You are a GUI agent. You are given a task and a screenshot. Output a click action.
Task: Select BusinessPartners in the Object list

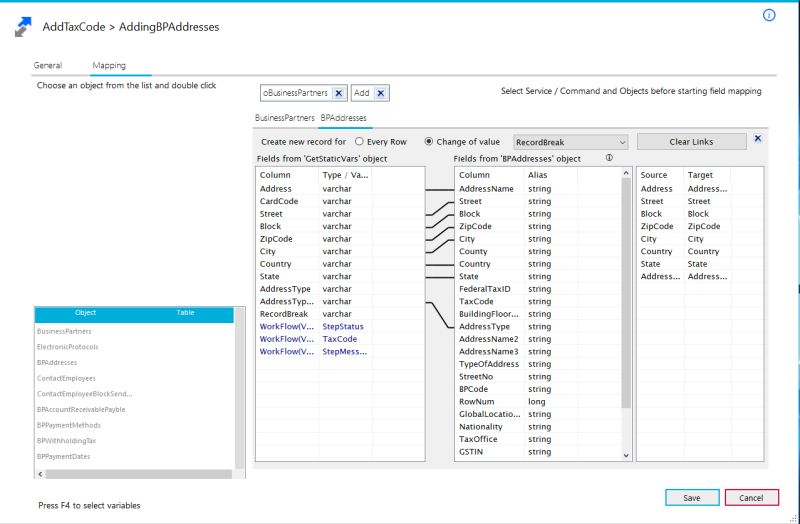tap(64, 331)
